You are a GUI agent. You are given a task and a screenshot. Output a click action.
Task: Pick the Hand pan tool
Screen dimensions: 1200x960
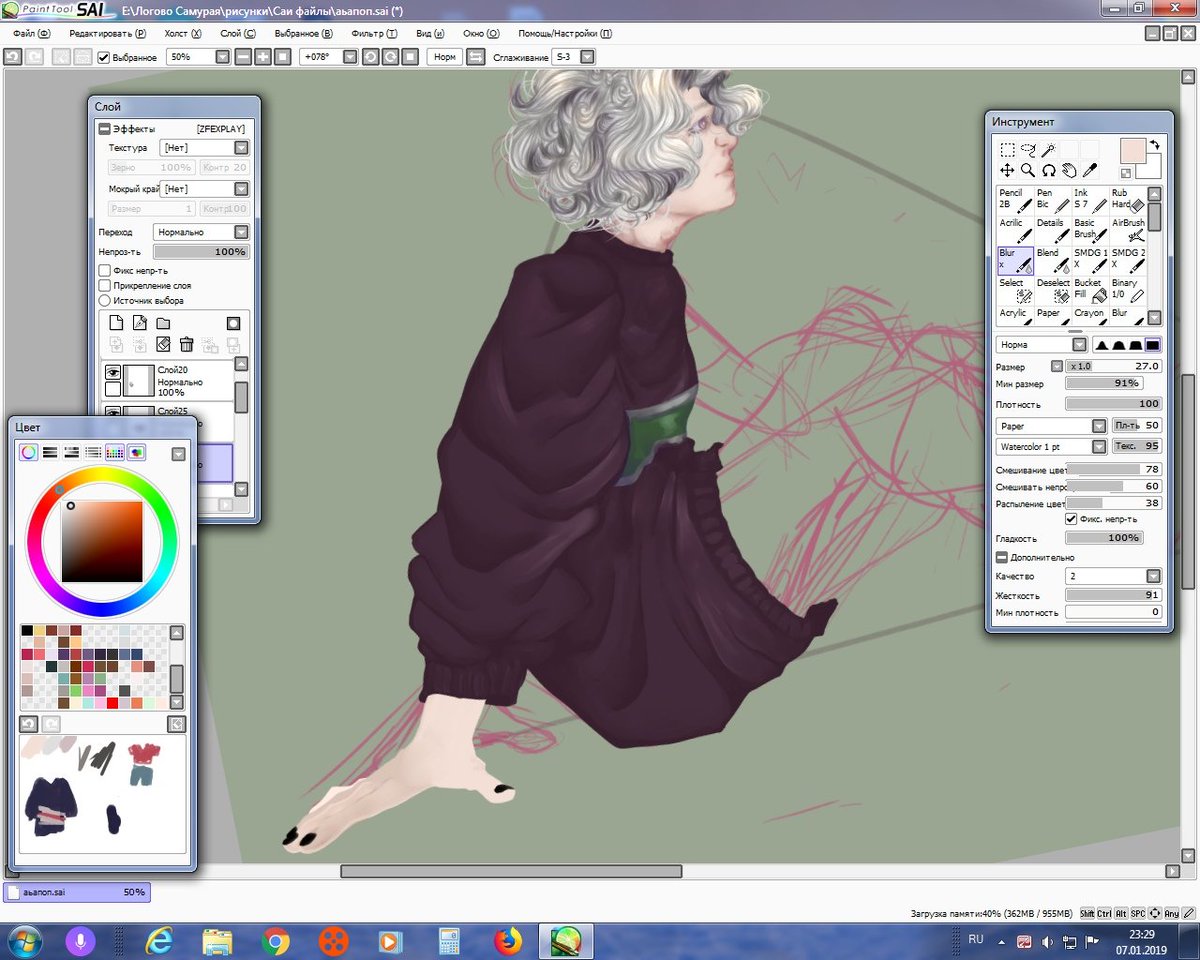1069,171
